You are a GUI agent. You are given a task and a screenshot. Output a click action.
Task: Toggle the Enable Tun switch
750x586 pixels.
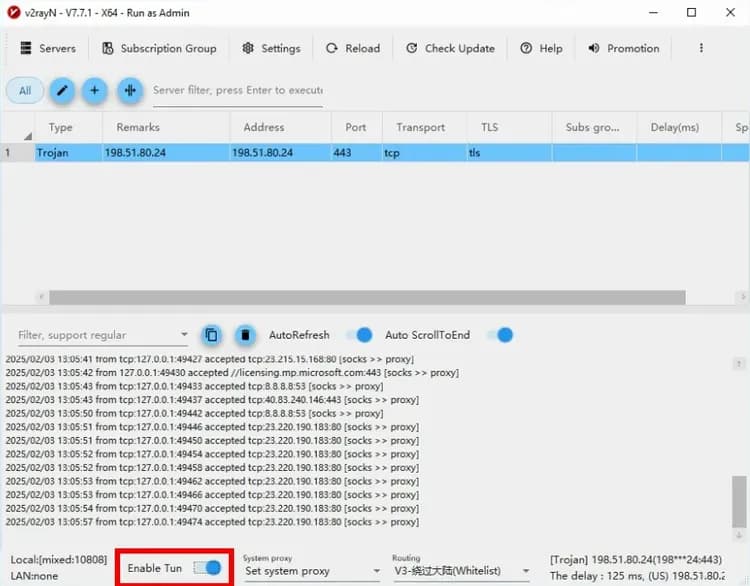[207, 568]
